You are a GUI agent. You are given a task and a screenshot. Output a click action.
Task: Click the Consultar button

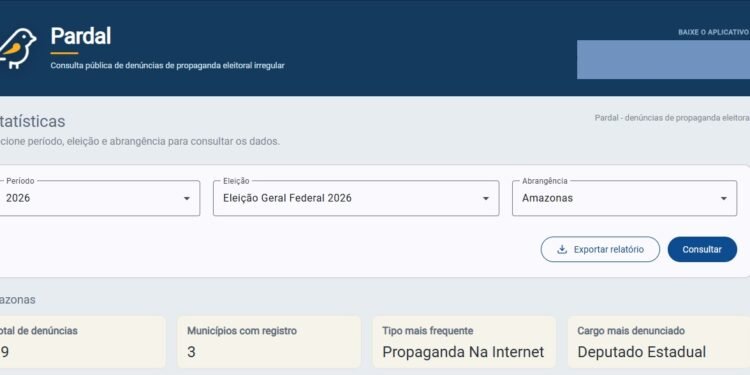(x=702, y=249)
